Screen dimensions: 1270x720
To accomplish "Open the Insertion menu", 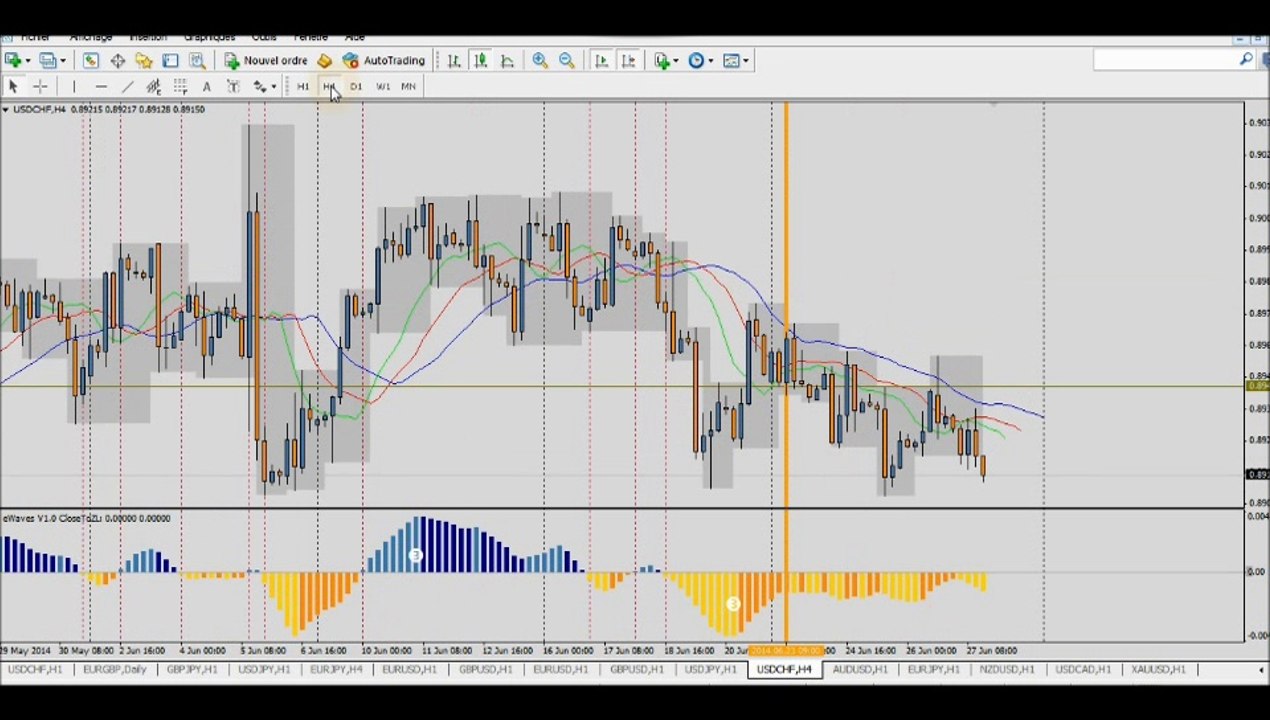I will [148, 37].
